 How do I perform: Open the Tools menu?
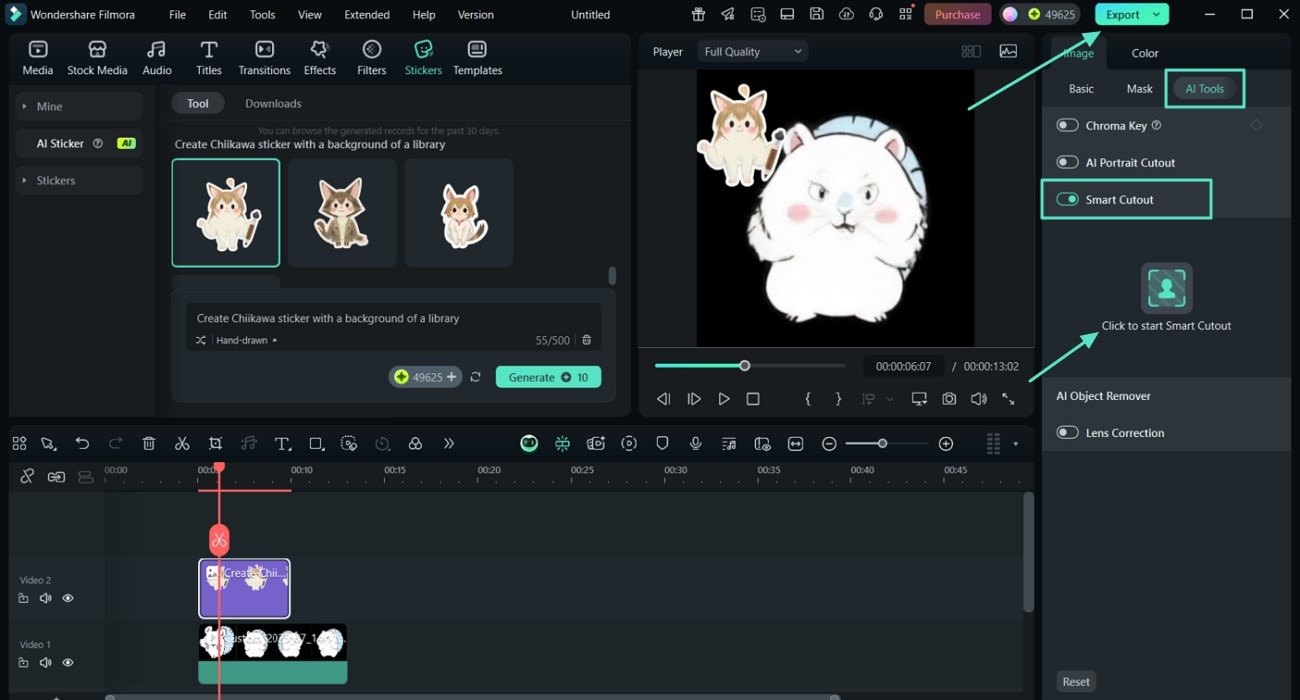point(262,15)
